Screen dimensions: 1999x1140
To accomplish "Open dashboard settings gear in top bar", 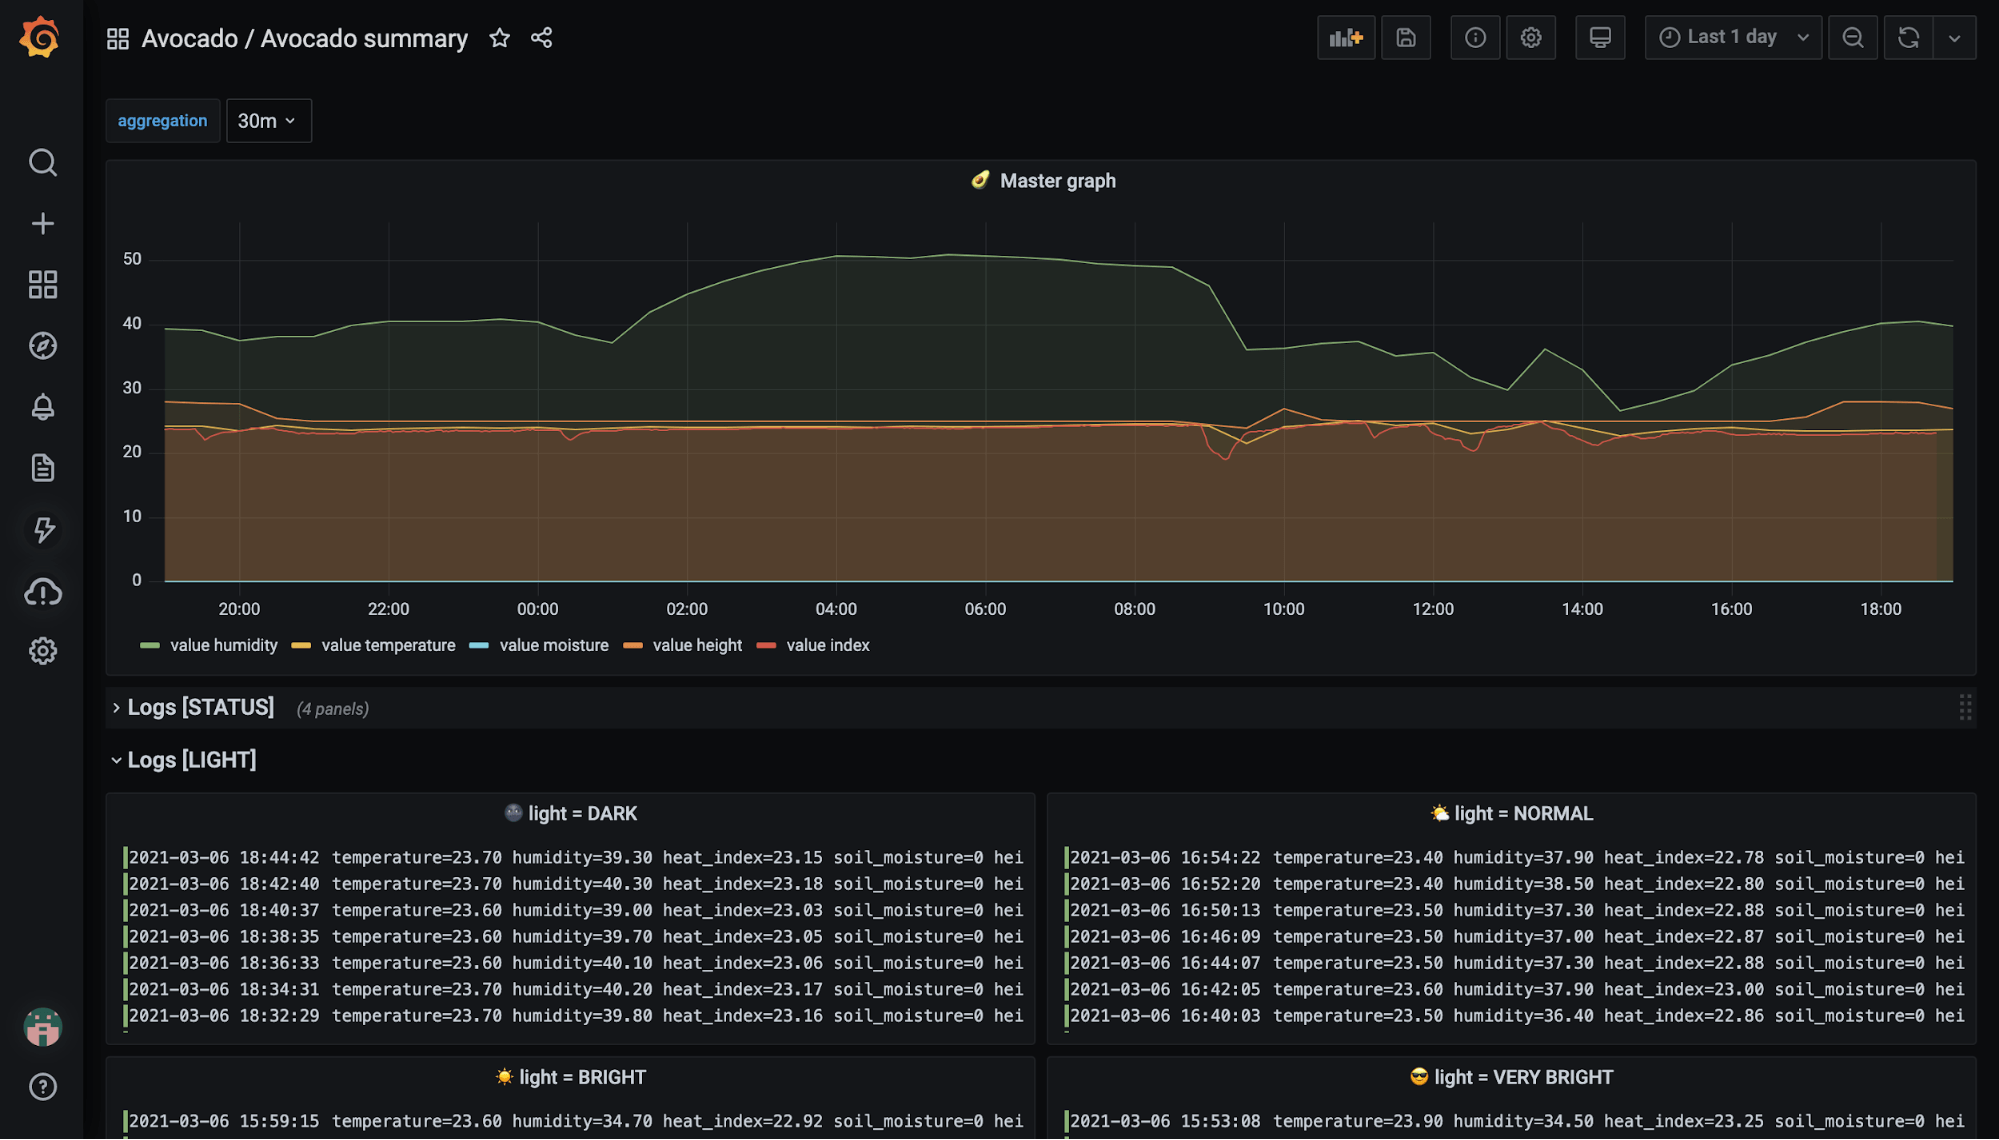I will tap(1530, 38).
